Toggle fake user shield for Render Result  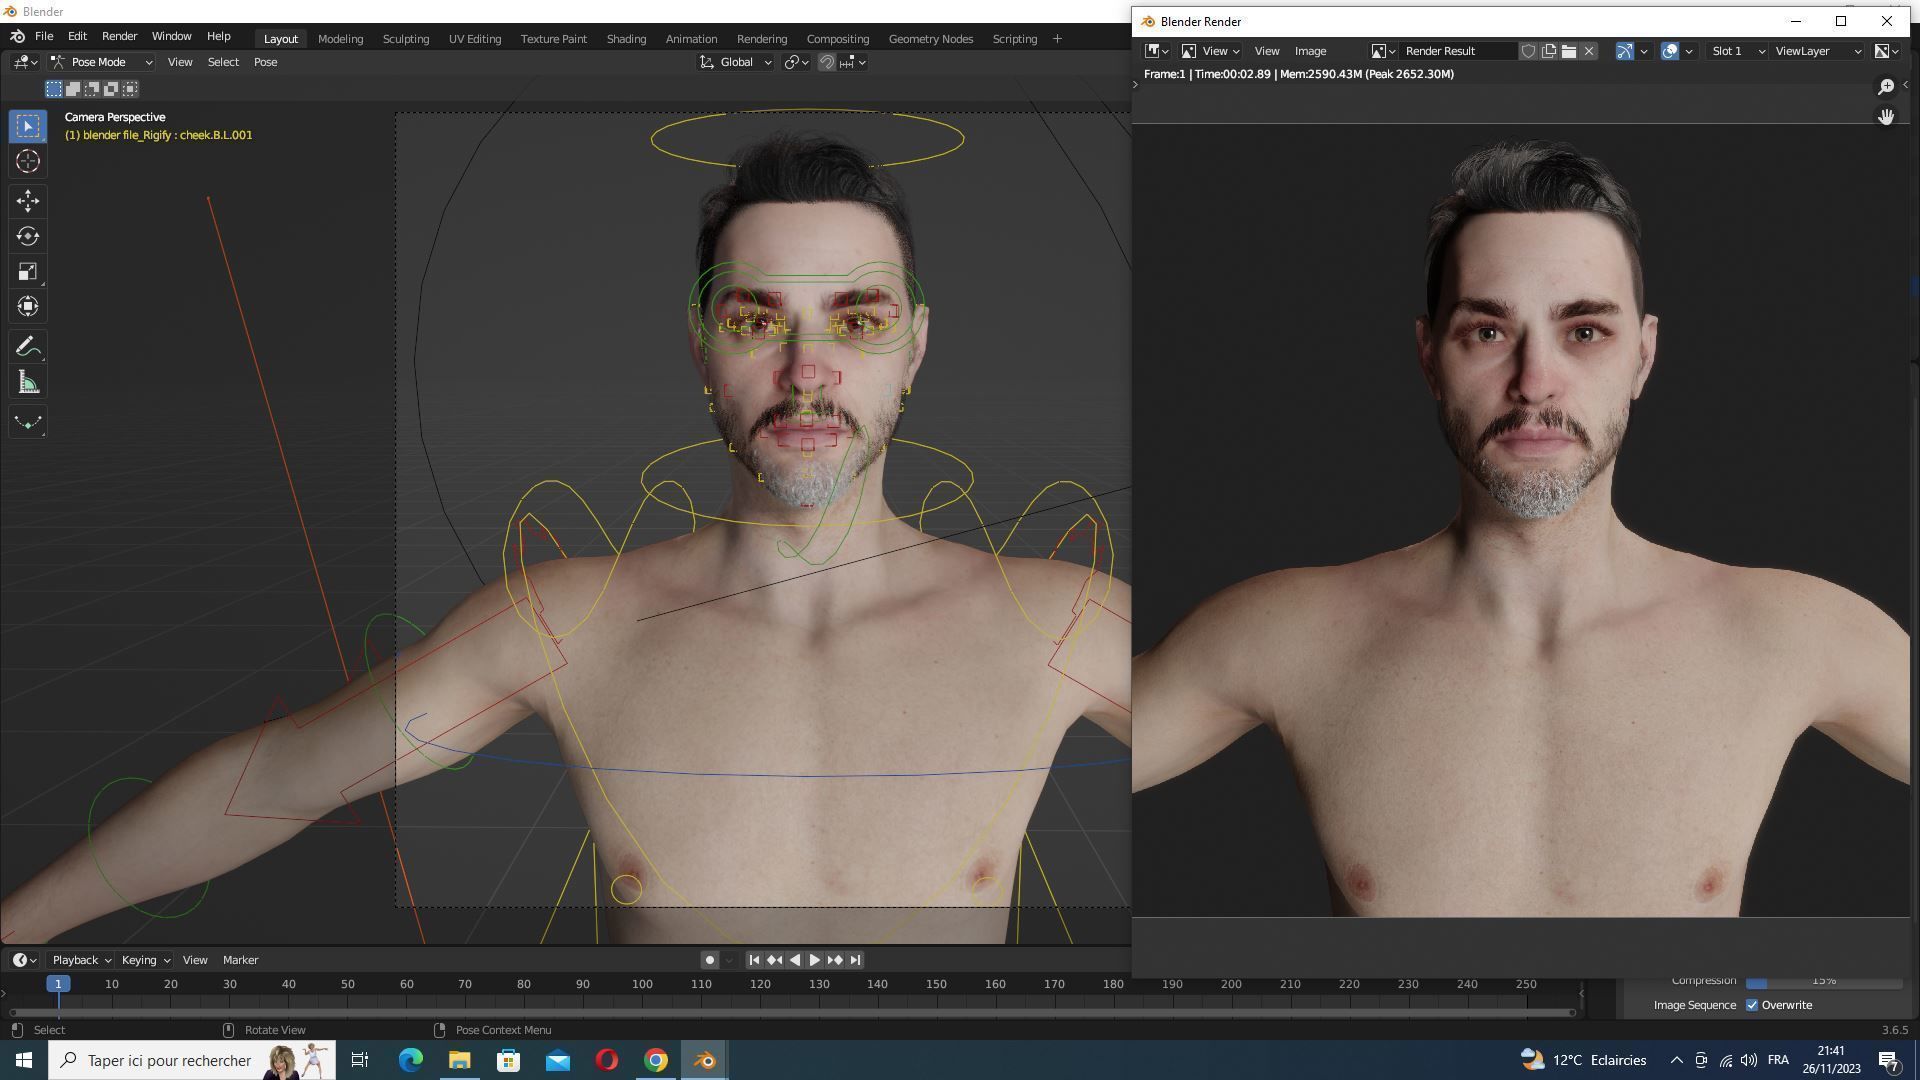(x=1528, y=51)
